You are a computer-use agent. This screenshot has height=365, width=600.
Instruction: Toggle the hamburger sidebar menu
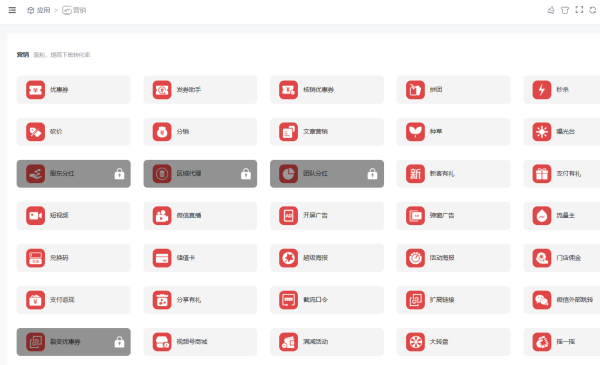click(x=12, y=10)
